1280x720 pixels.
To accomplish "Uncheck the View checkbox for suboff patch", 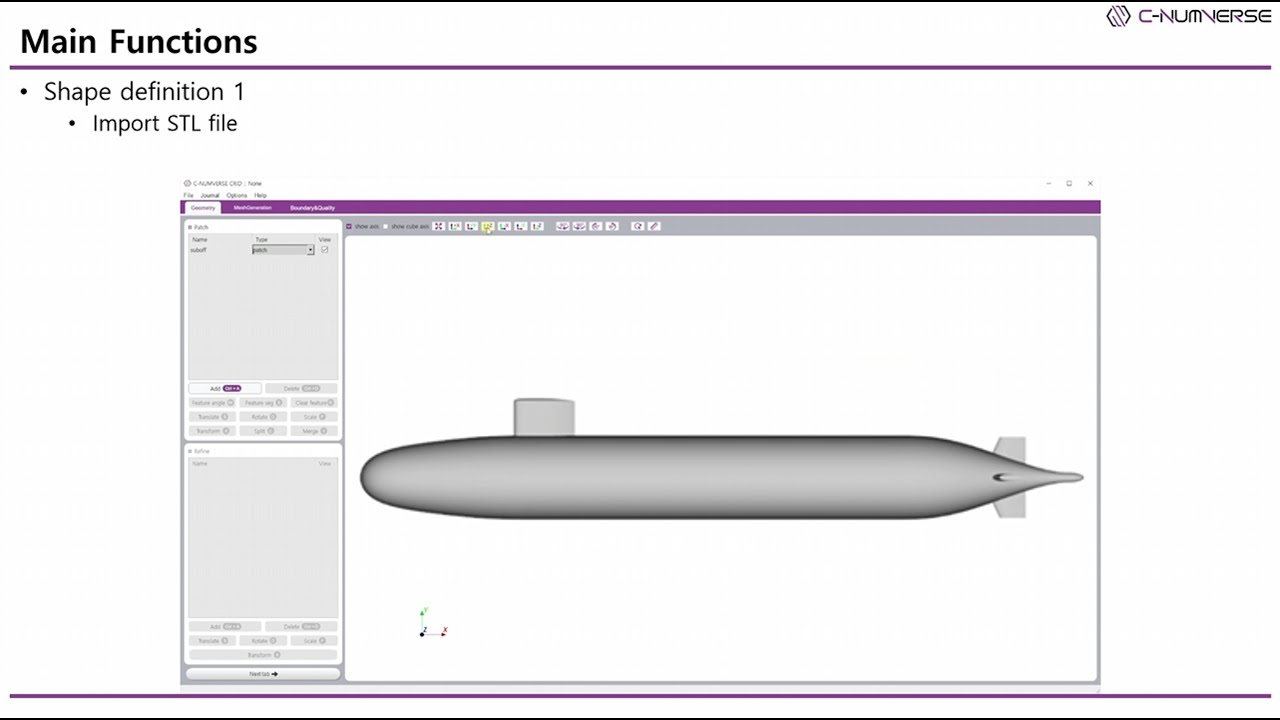I will tap(324, 250).
